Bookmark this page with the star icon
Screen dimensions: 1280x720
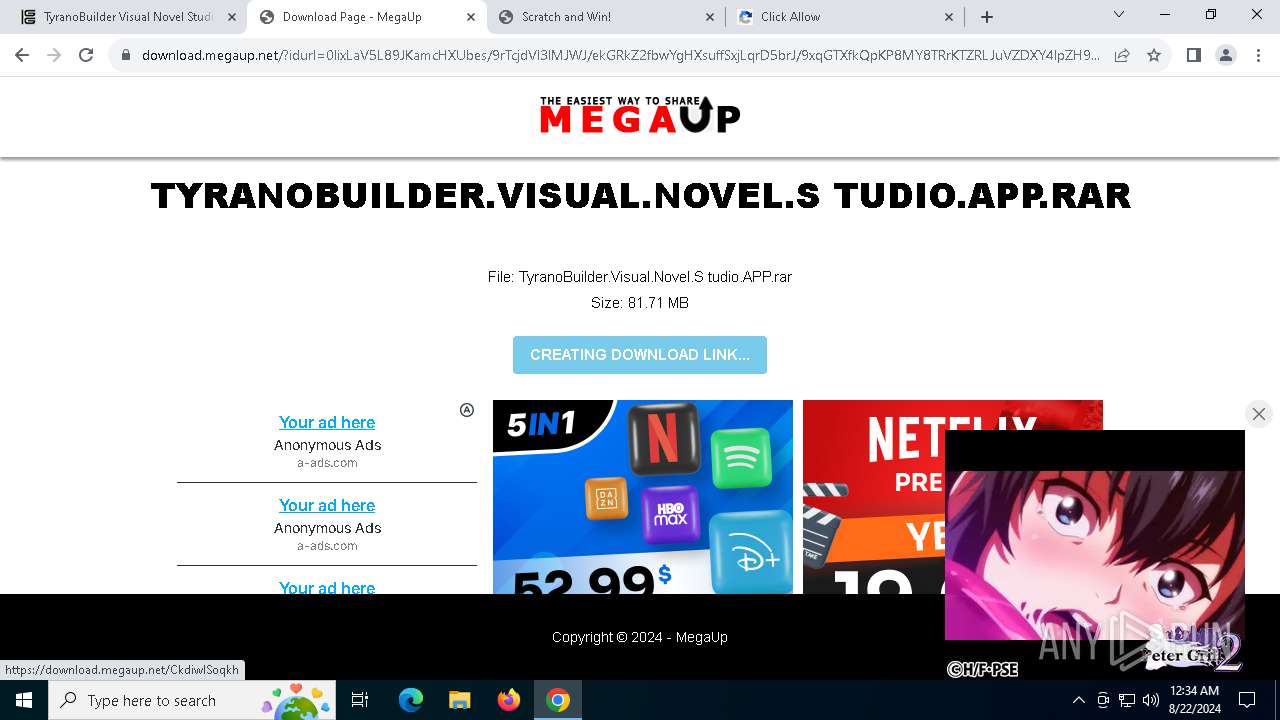pyautogui.click(x=1154, y=56)
